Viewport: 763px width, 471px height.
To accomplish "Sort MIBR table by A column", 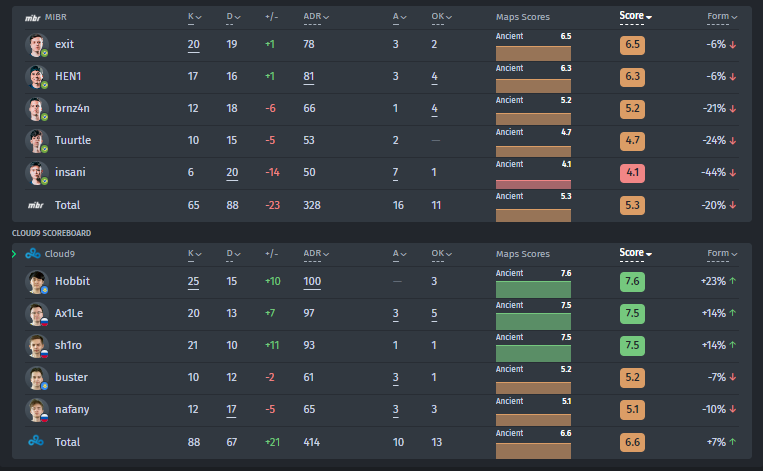I will [x=400, y=17].
